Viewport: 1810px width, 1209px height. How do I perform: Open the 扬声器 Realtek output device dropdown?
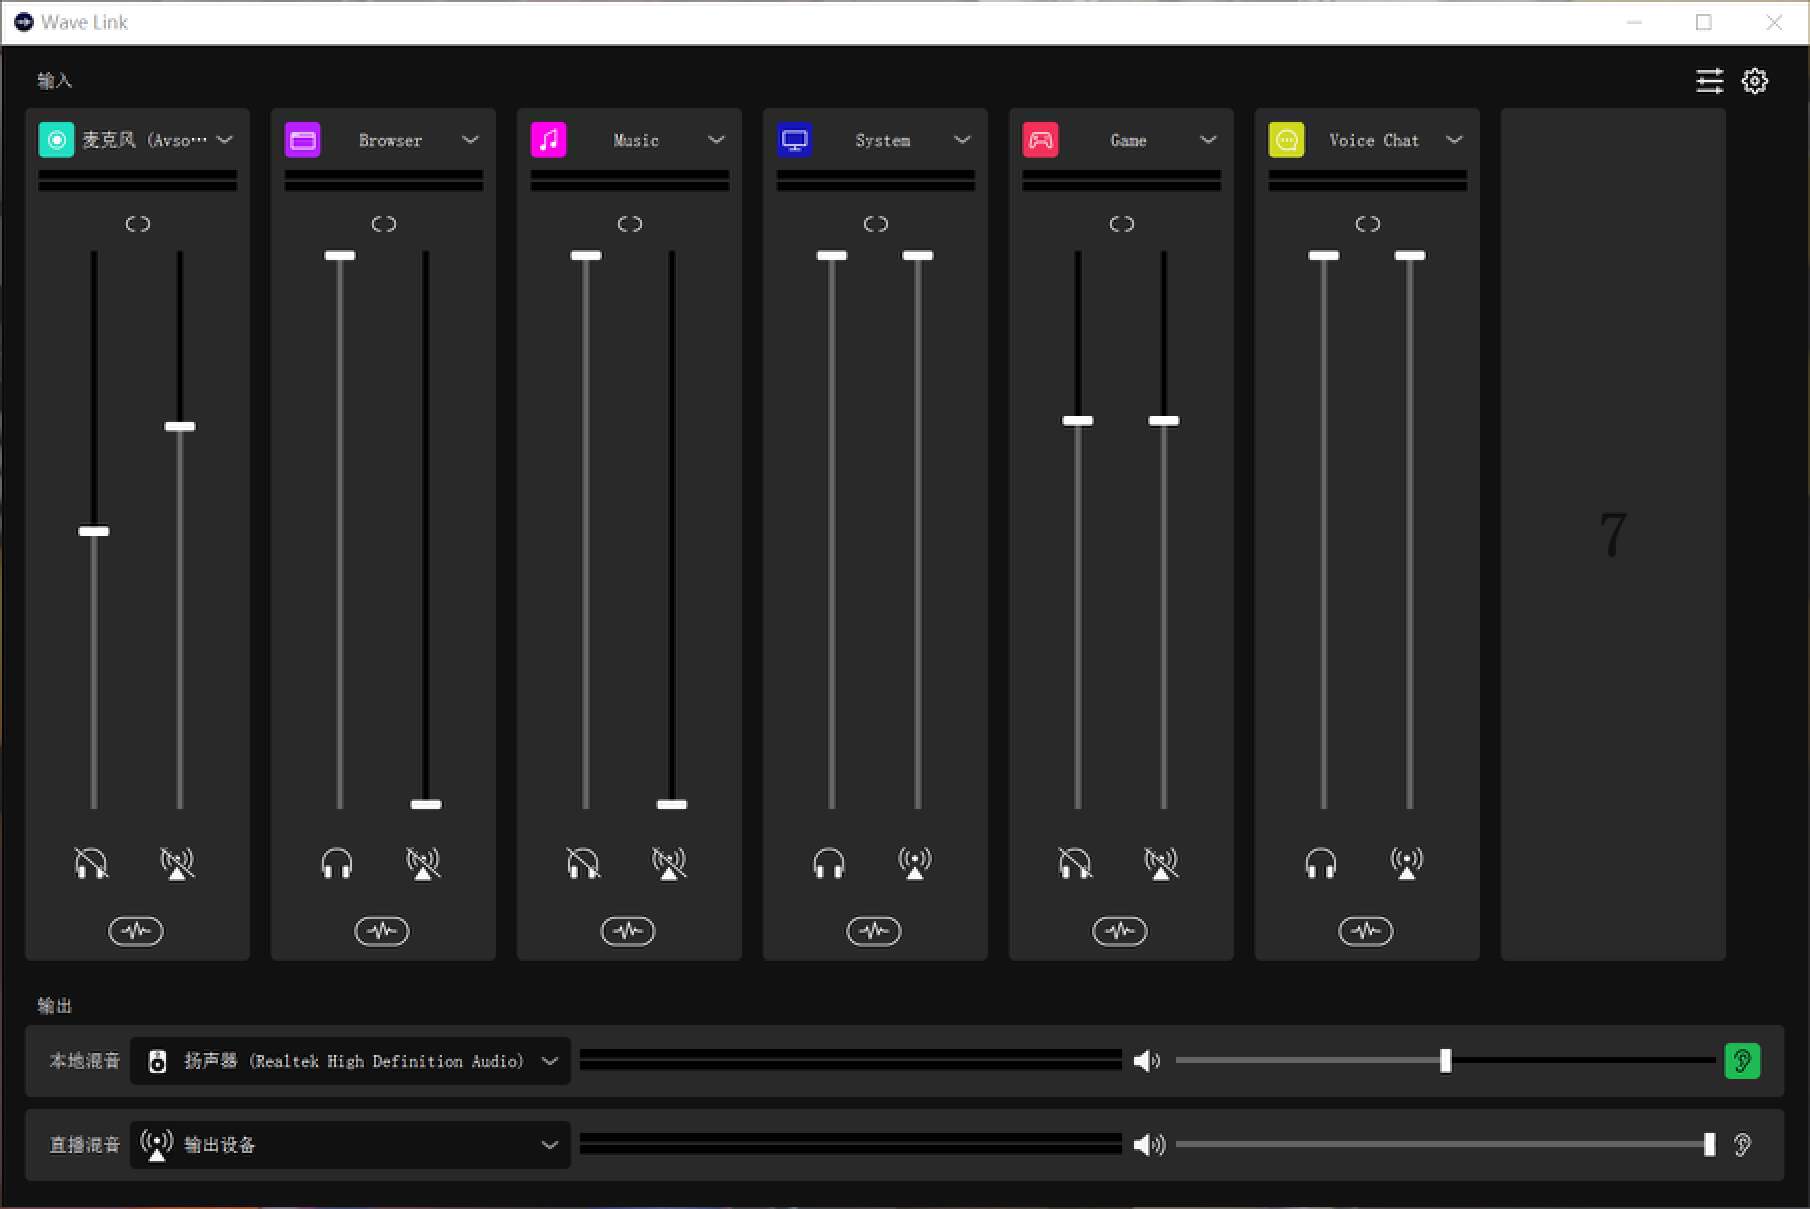pos(549,1061)
